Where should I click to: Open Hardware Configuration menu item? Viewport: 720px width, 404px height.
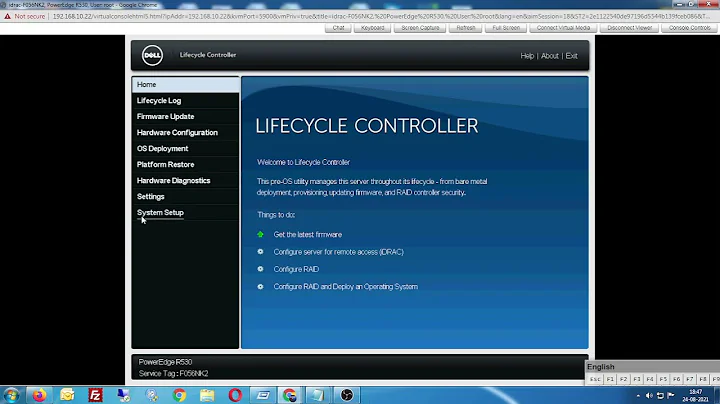(186, 133)
